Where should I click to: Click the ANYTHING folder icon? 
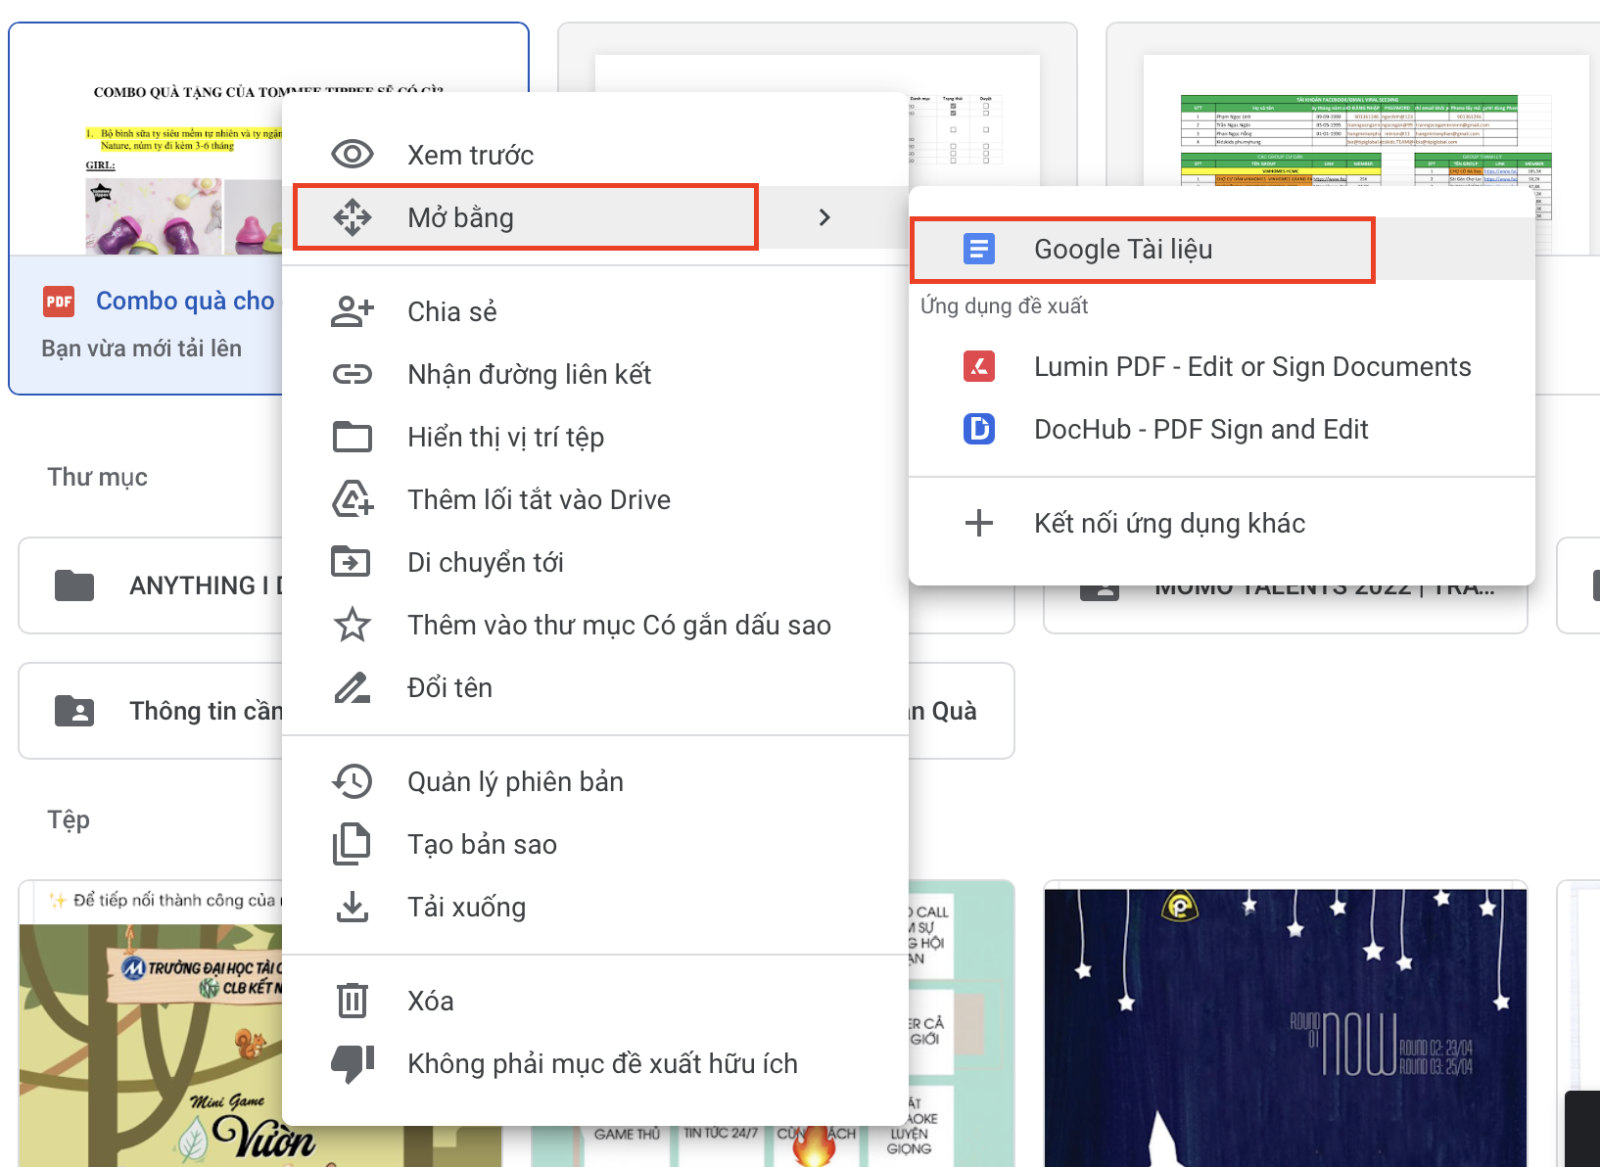(x=74, y=585)
